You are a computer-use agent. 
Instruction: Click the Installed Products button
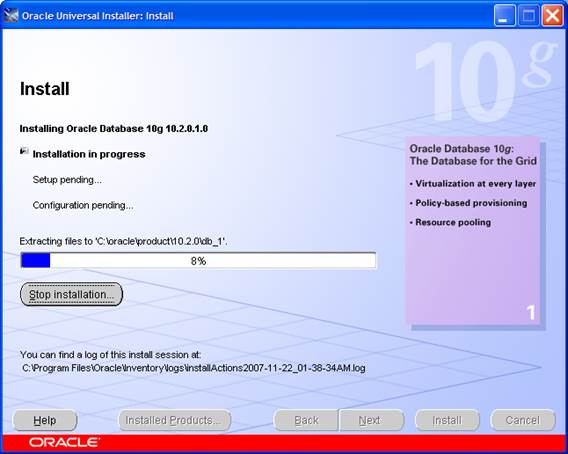coord(175,420)
